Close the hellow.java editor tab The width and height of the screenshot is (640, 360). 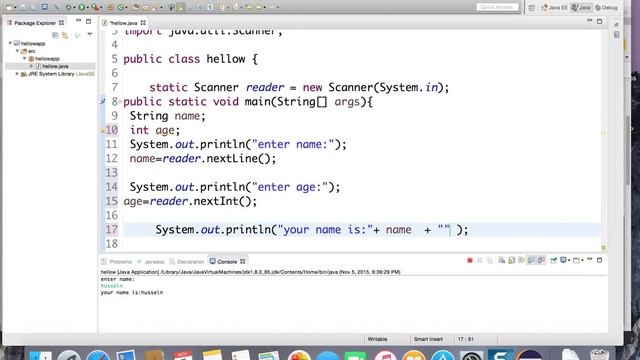(143, 23)
